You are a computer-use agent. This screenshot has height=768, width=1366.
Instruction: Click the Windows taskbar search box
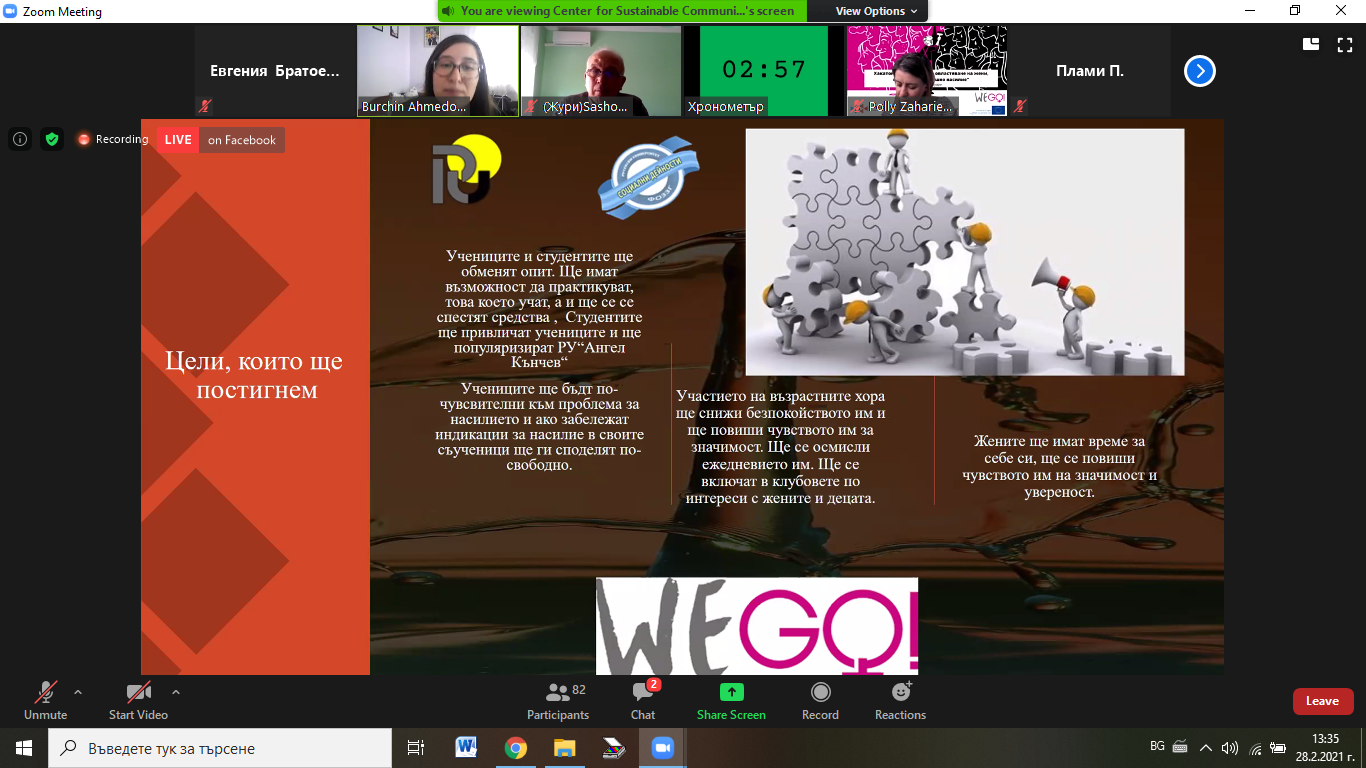click(220, 748)
